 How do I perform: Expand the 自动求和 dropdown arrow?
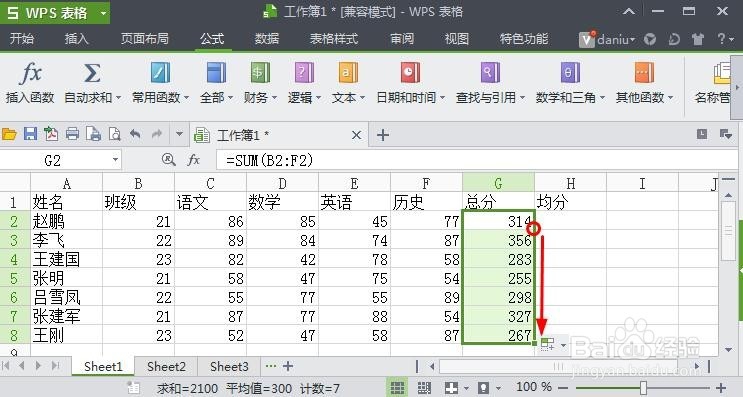pyautogui.click(x=118, y=98)
